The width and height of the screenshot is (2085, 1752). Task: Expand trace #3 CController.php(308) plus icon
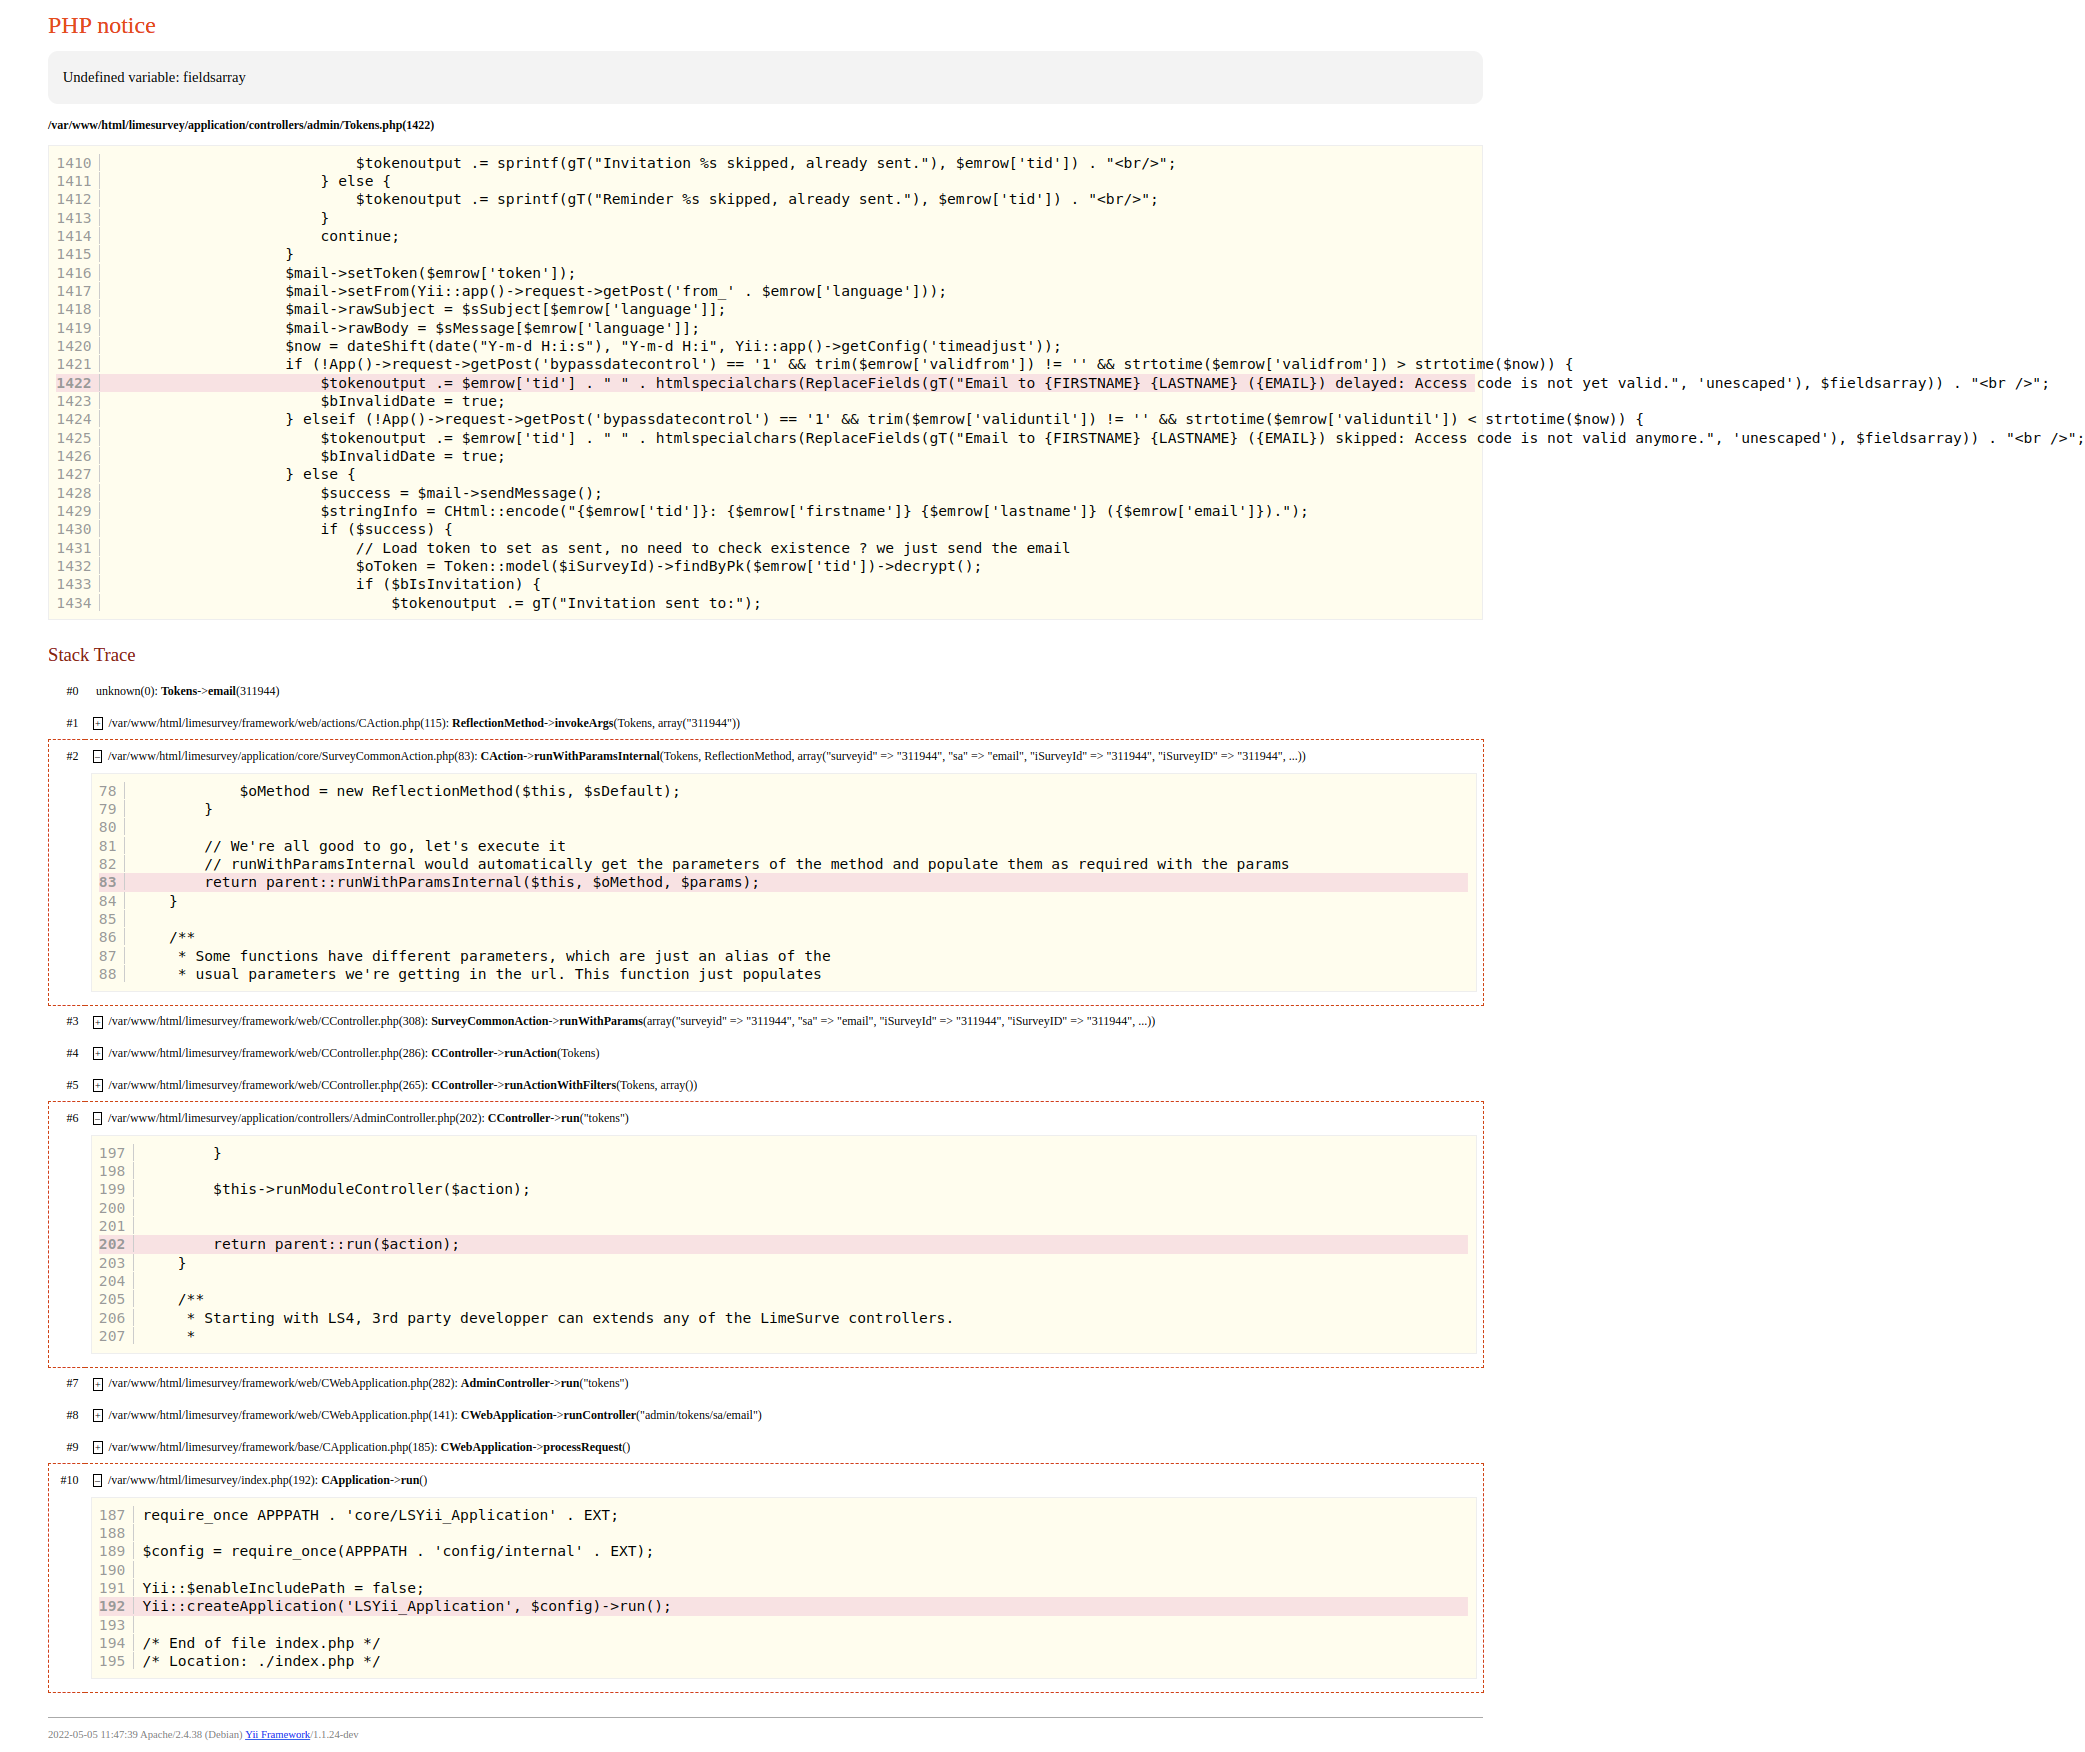98,1021
